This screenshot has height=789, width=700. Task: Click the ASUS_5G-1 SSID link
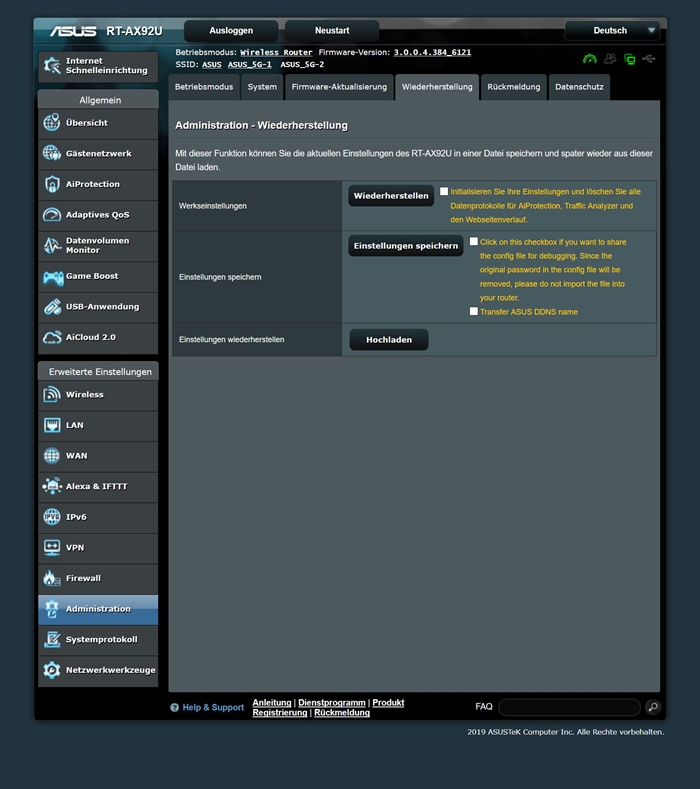[x=250, y=64]
